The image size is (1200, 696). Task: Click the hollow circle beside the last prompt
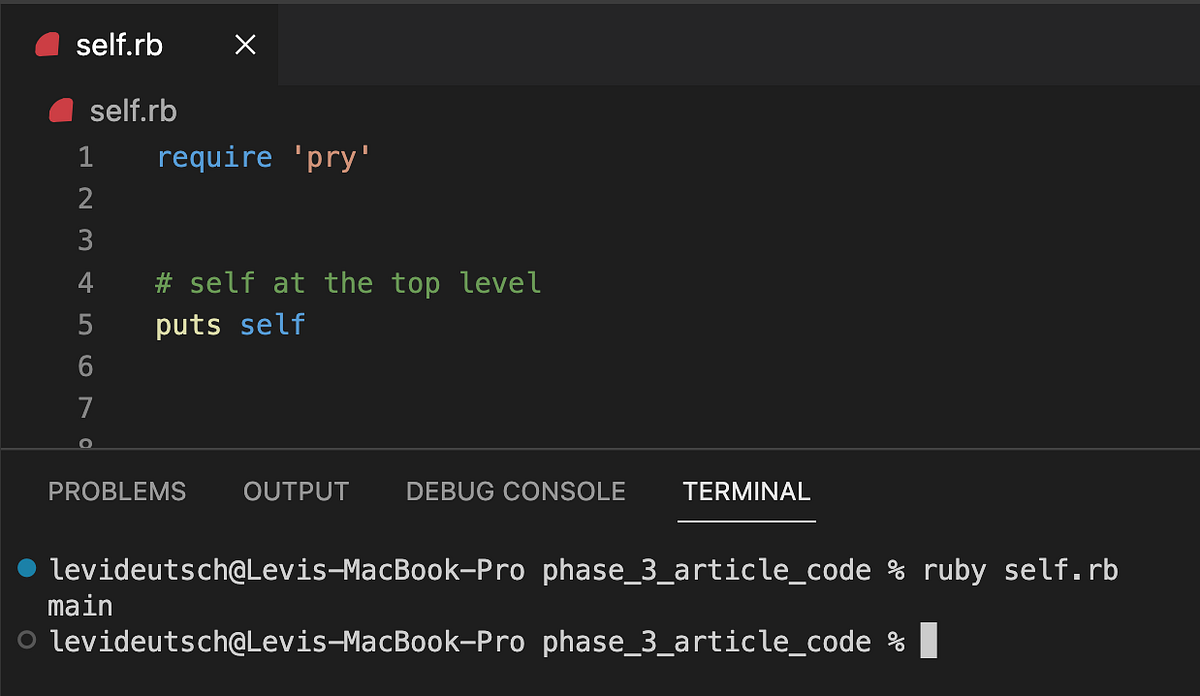[27, 640]
